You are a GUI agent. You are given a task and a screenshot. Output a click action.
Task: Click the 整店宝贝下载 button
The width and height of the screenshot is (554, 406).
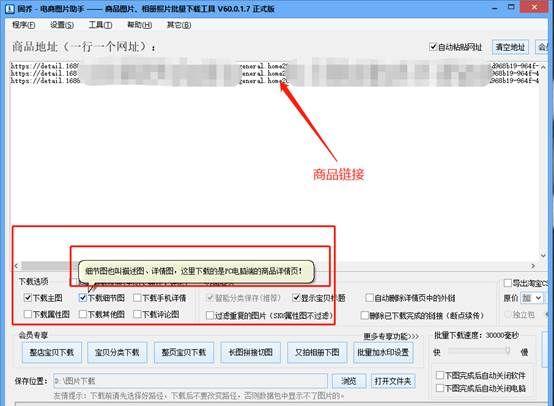tap(52, 352)
